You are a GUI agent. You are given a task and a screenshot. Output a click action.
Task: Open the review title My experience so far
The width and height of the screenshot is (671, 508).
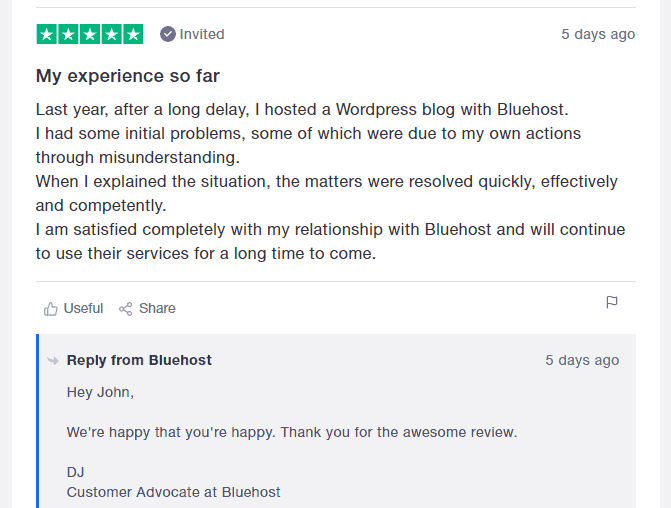click(128, 76)
